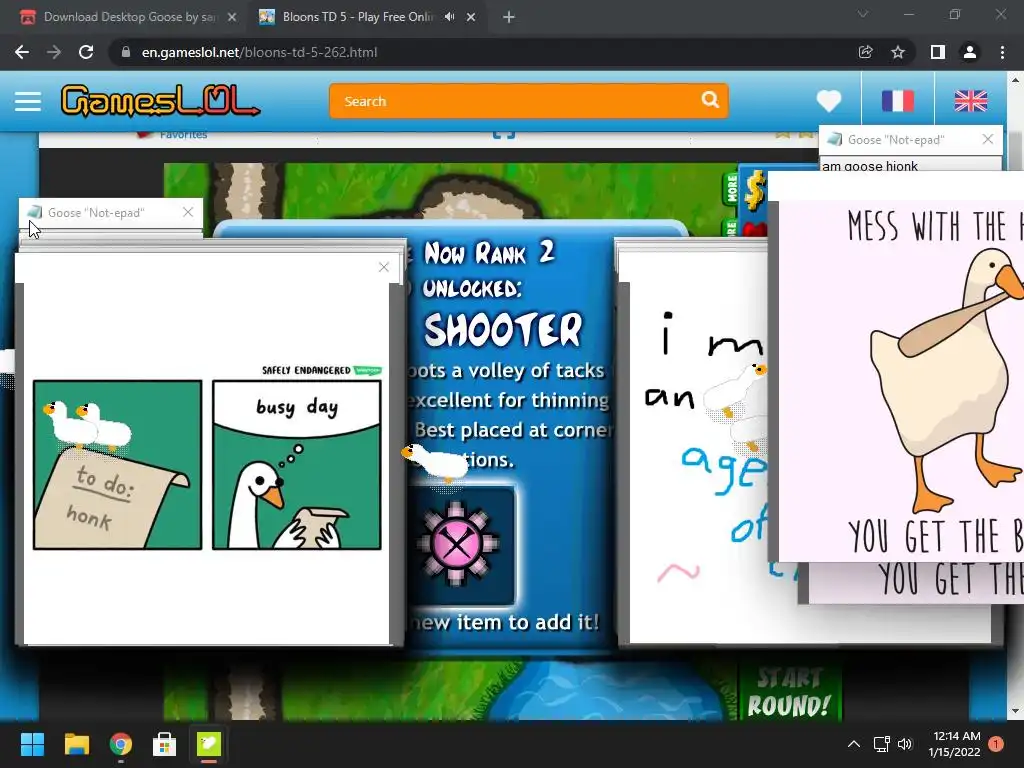This screenshot has width=1024, height=768.
Task: Mute the Bloons TD 5 tab audio
Action: click(x=449, y=17)
